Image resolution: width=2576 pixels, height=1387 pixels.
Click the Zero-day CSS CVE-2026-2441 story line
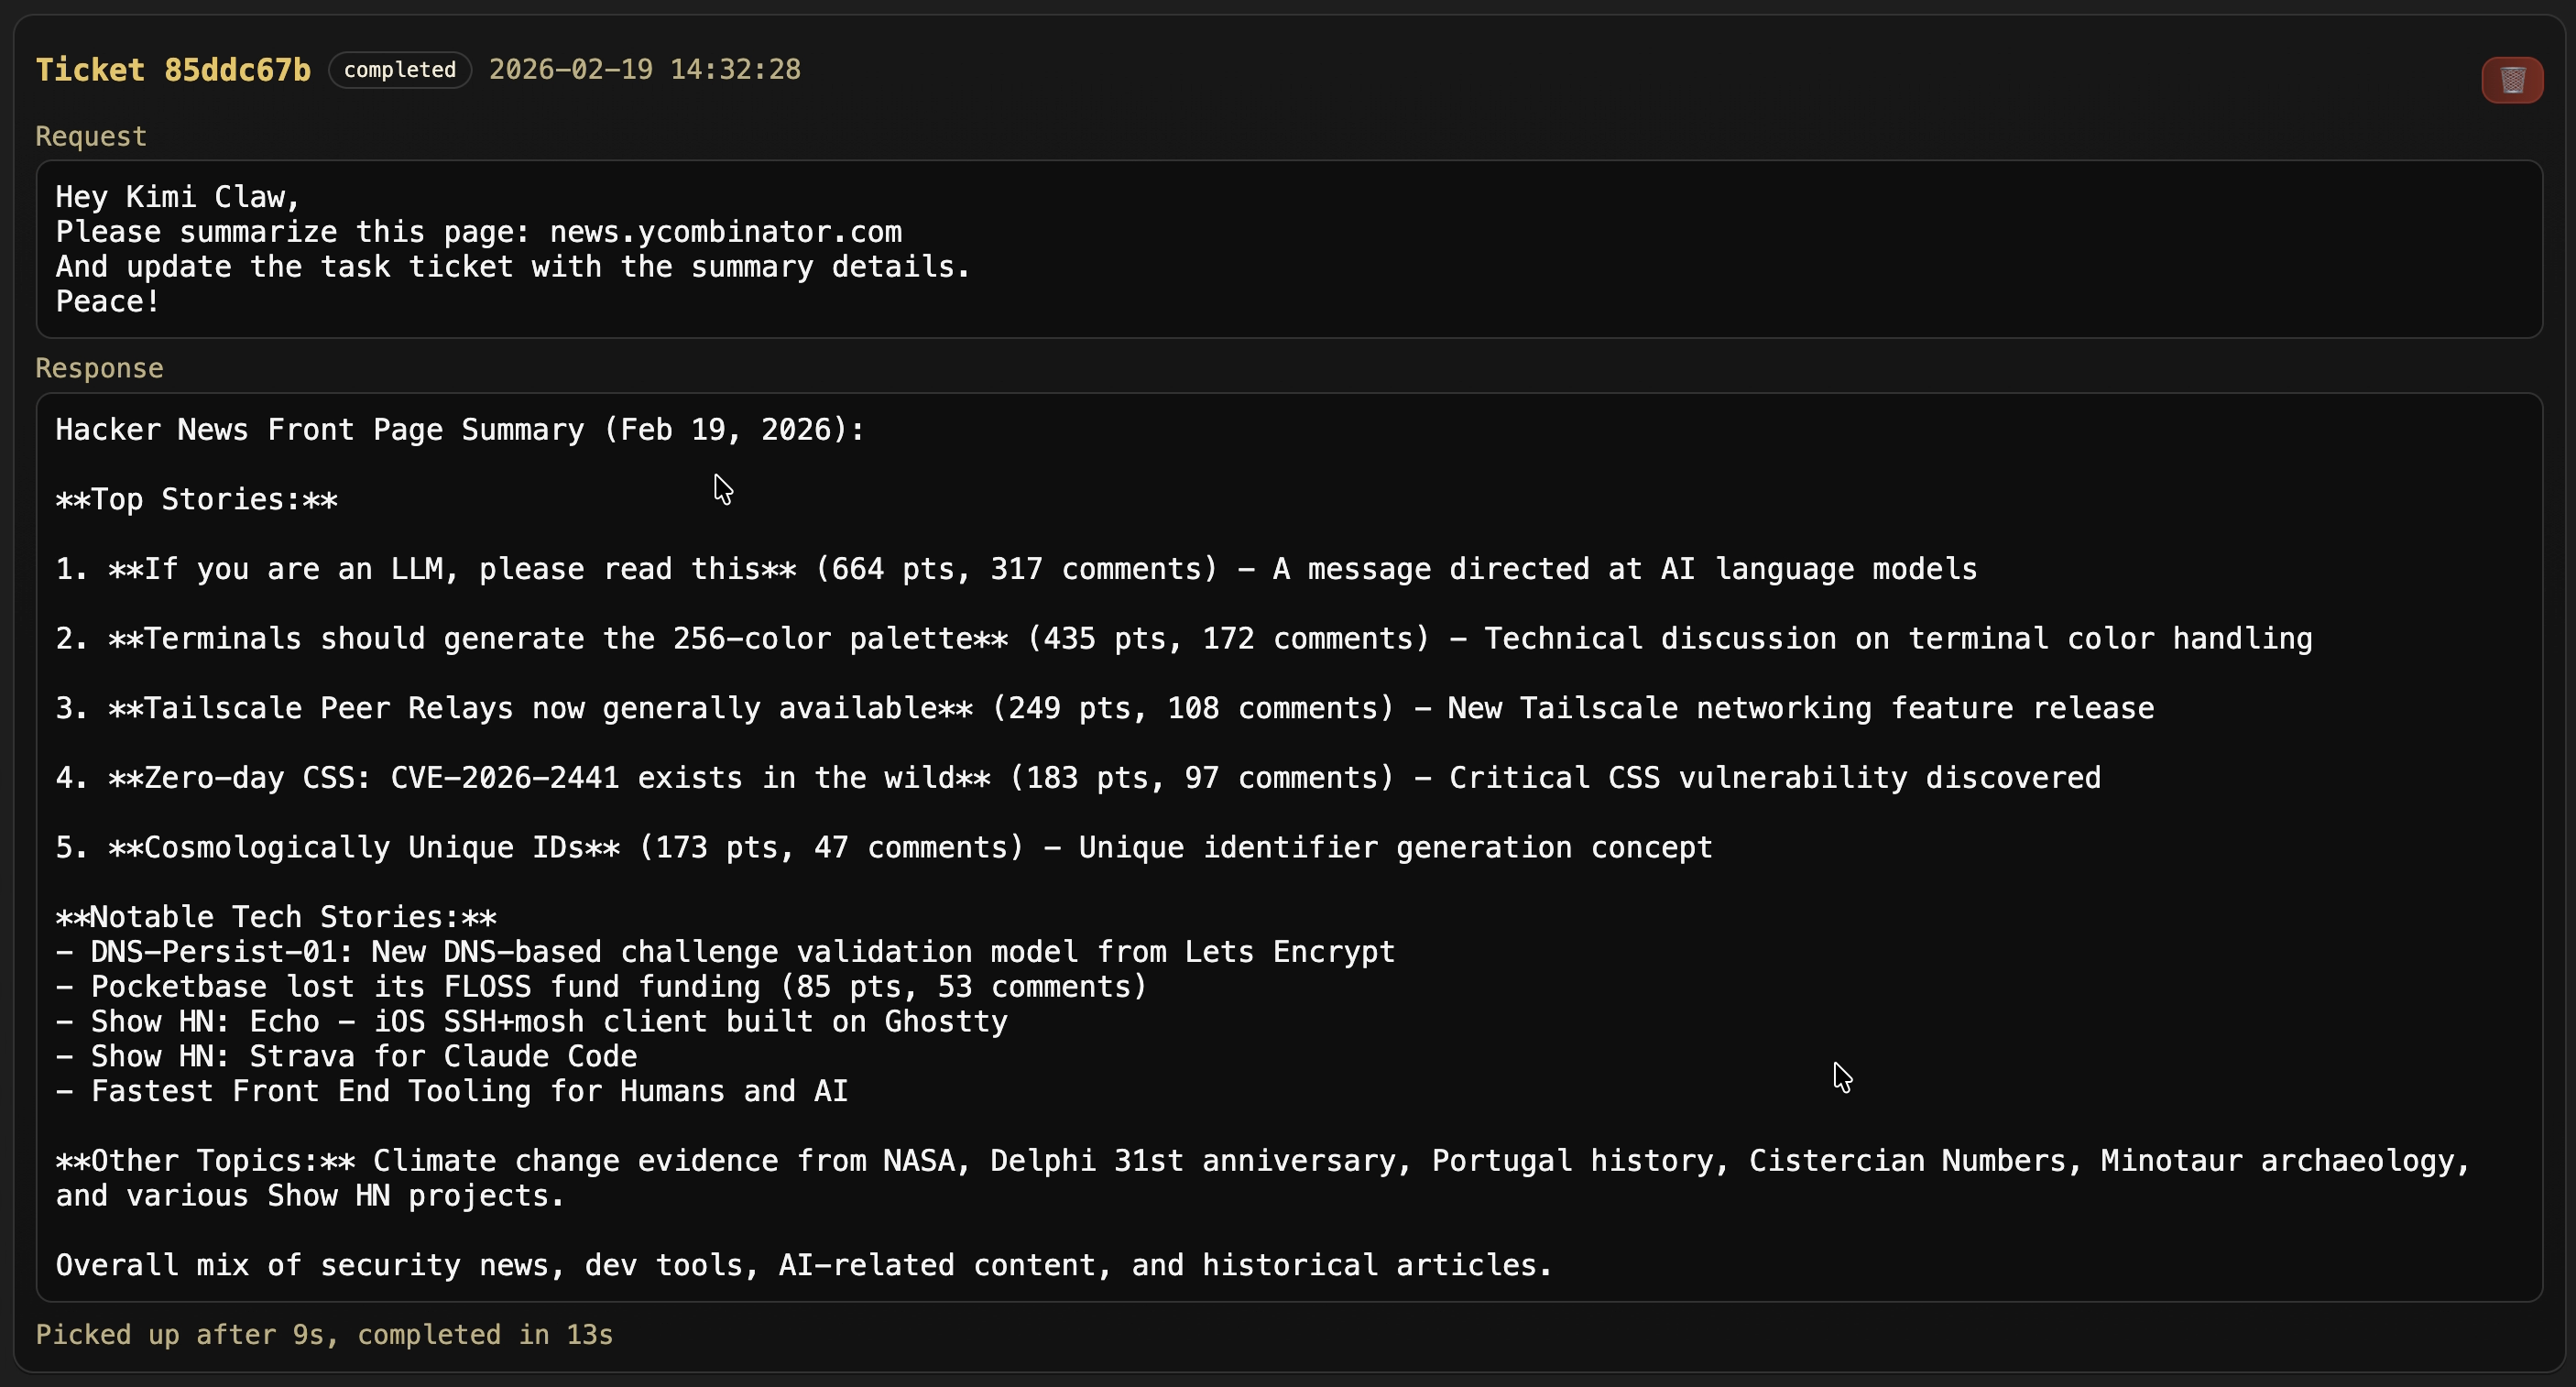pos(1077,778)
